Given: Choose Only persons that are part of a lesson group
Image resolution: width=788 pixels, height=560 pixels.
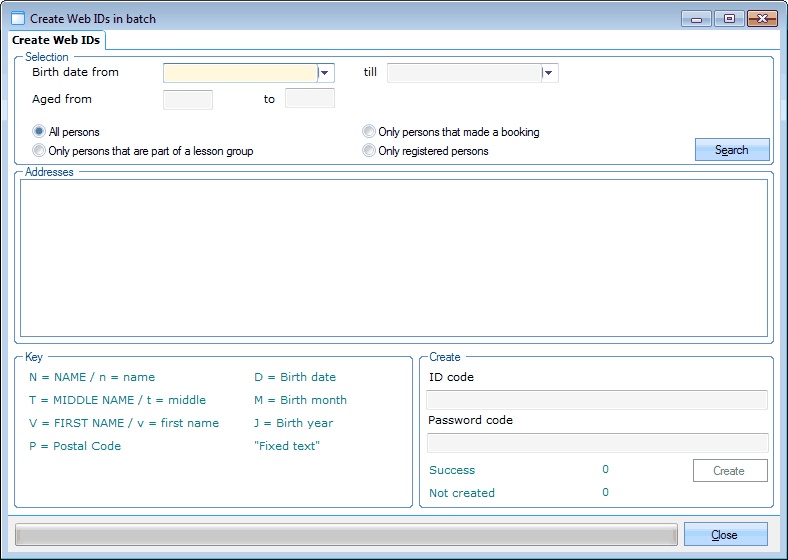Looking at the screenshot, I should pyautogui.click(x=39, y=151).
